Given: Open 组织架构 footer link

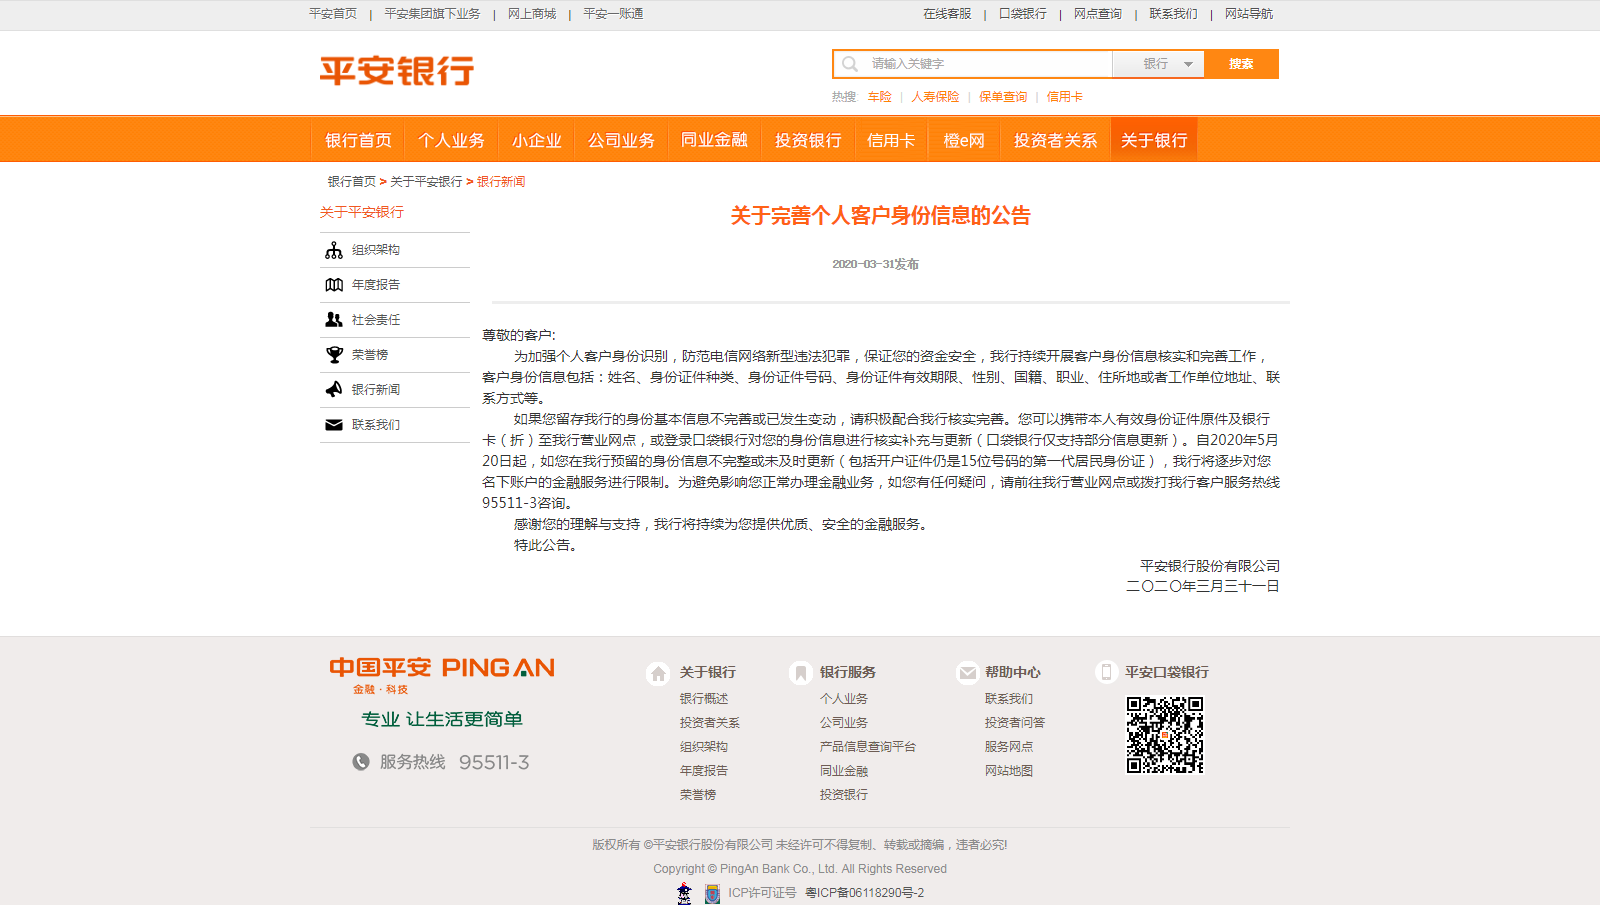Looking at the screenshot, I should (704, 747).
